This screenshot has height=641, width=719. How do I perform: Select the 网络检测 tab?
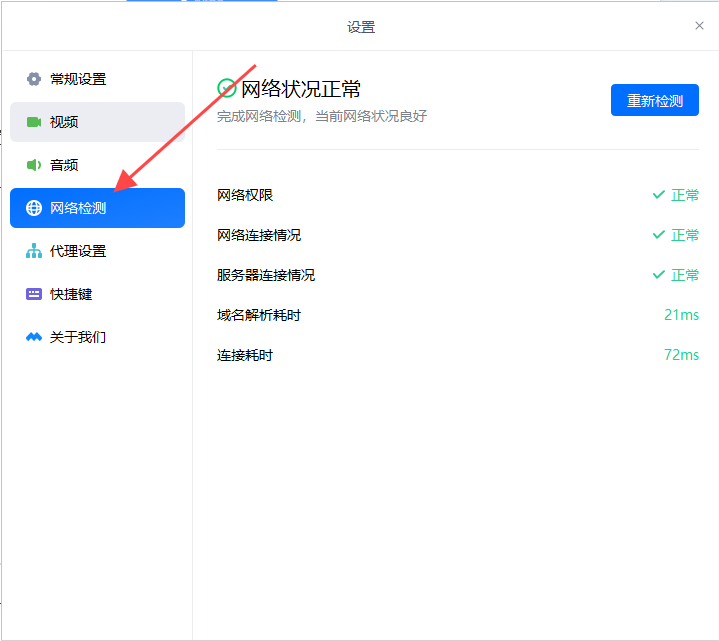click(97, 208)
